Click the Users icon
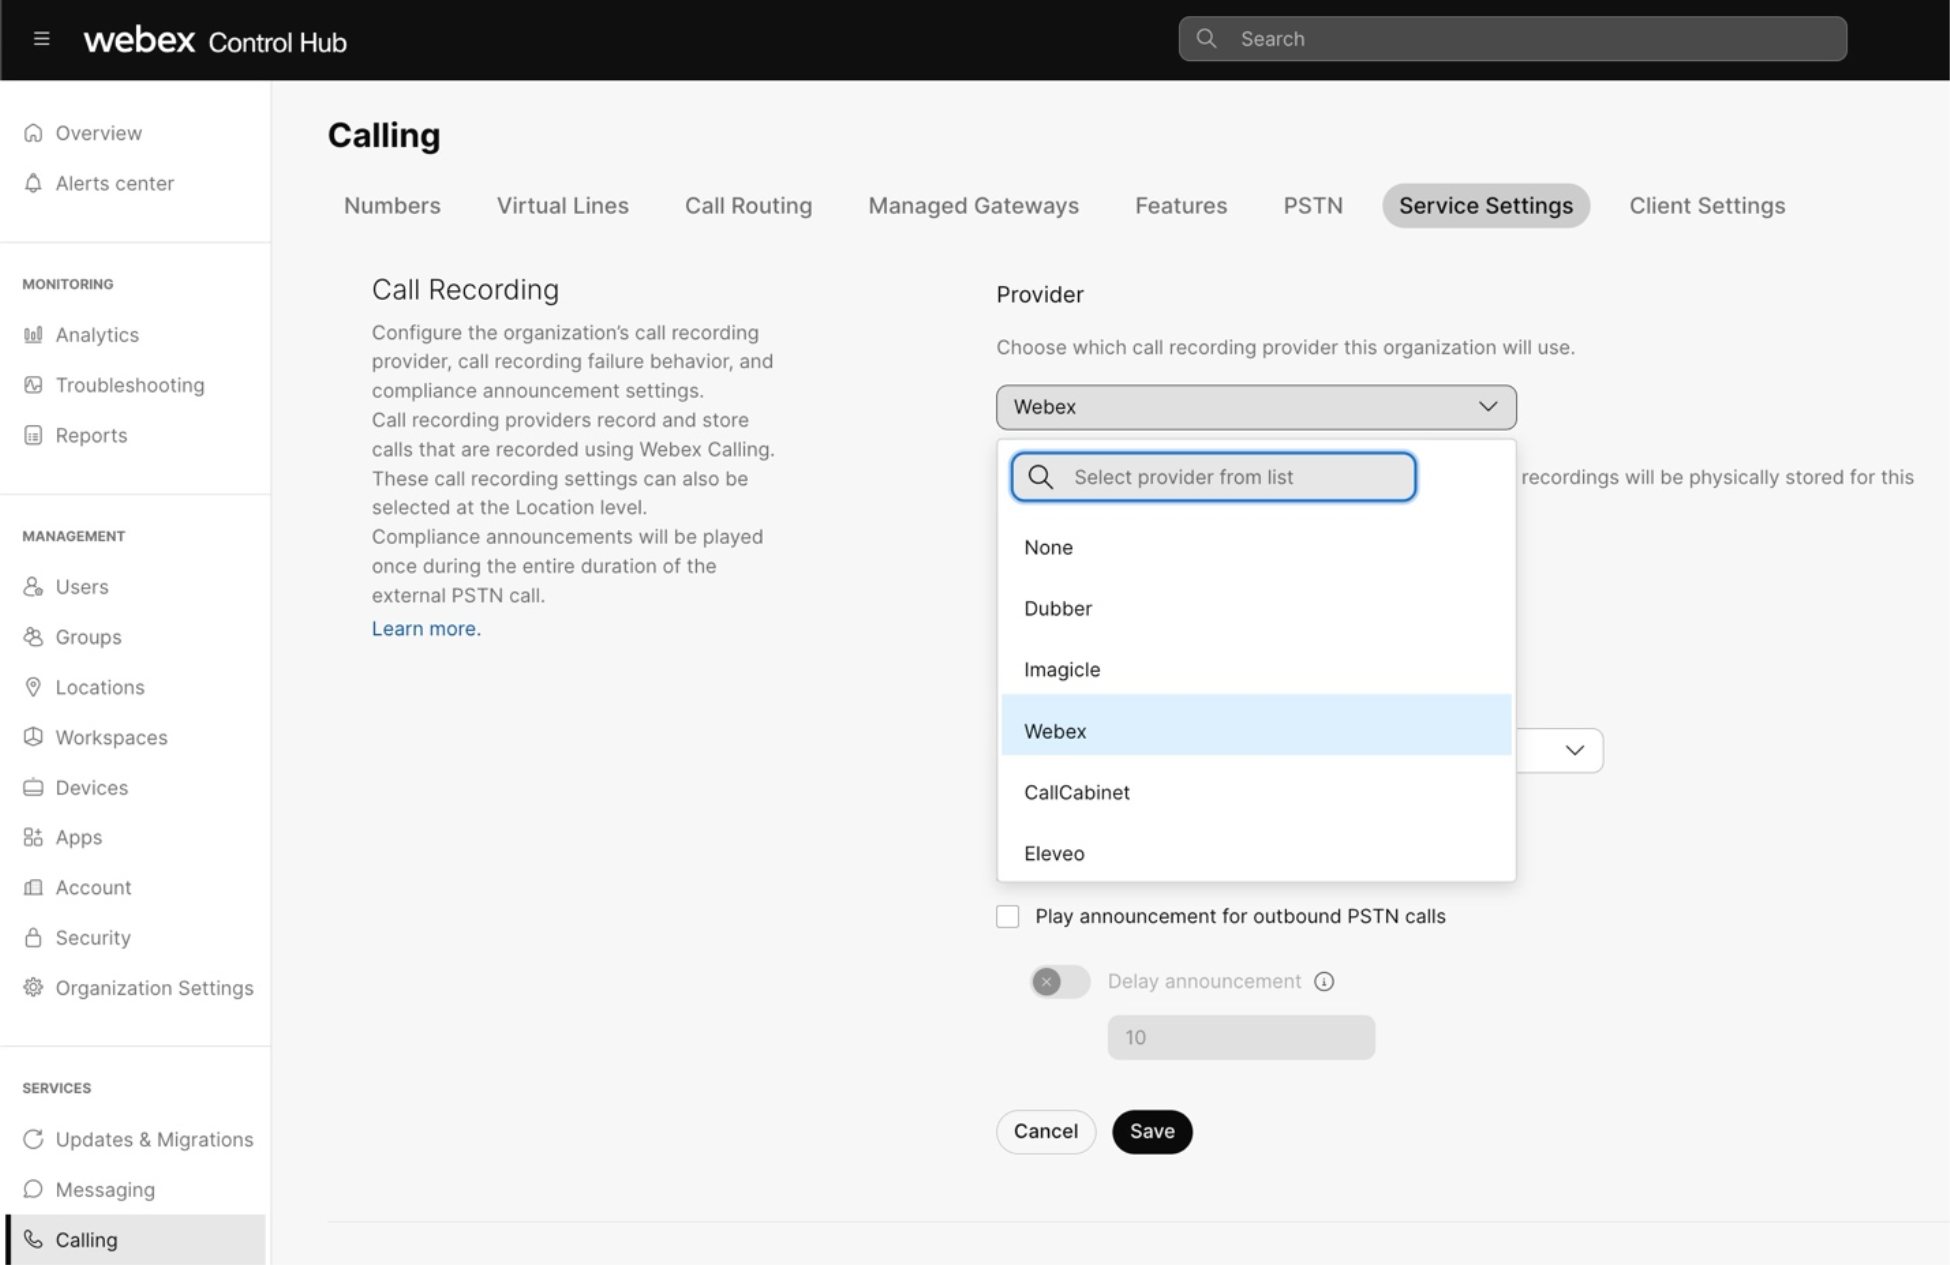 33,587
